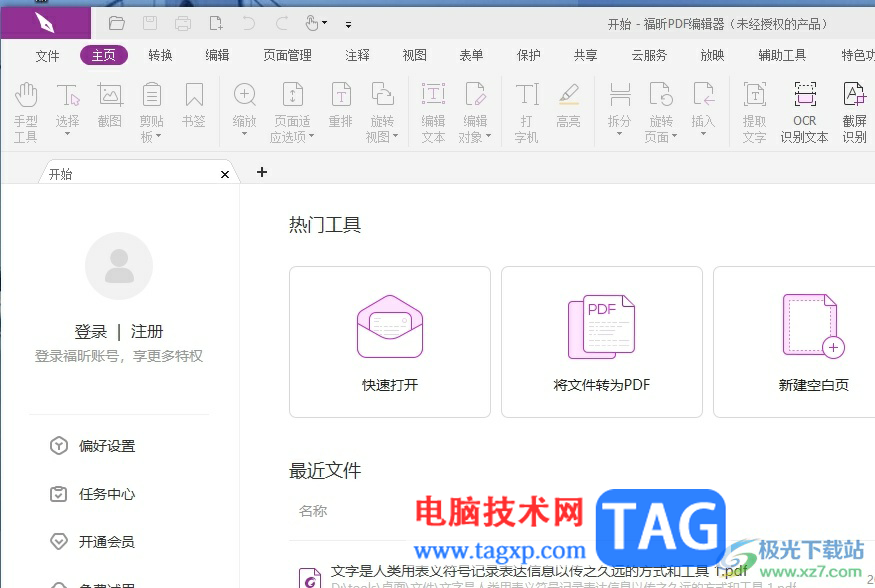Click Become a Member (开通会员)
Viewport: 875px width, 588px height.
tap(93, 542)
